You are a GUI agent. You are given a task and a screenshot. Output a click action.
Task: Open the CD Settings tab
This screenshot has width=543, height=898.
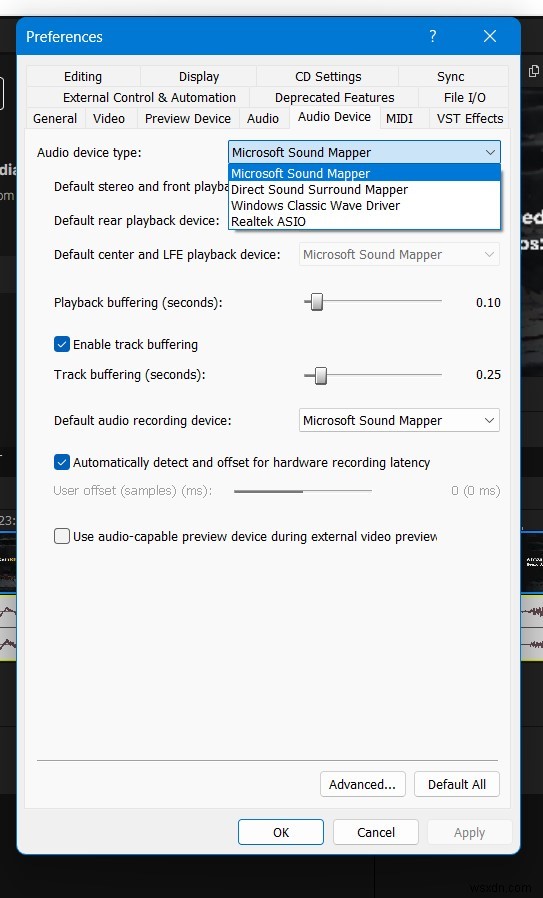[328, 77]
